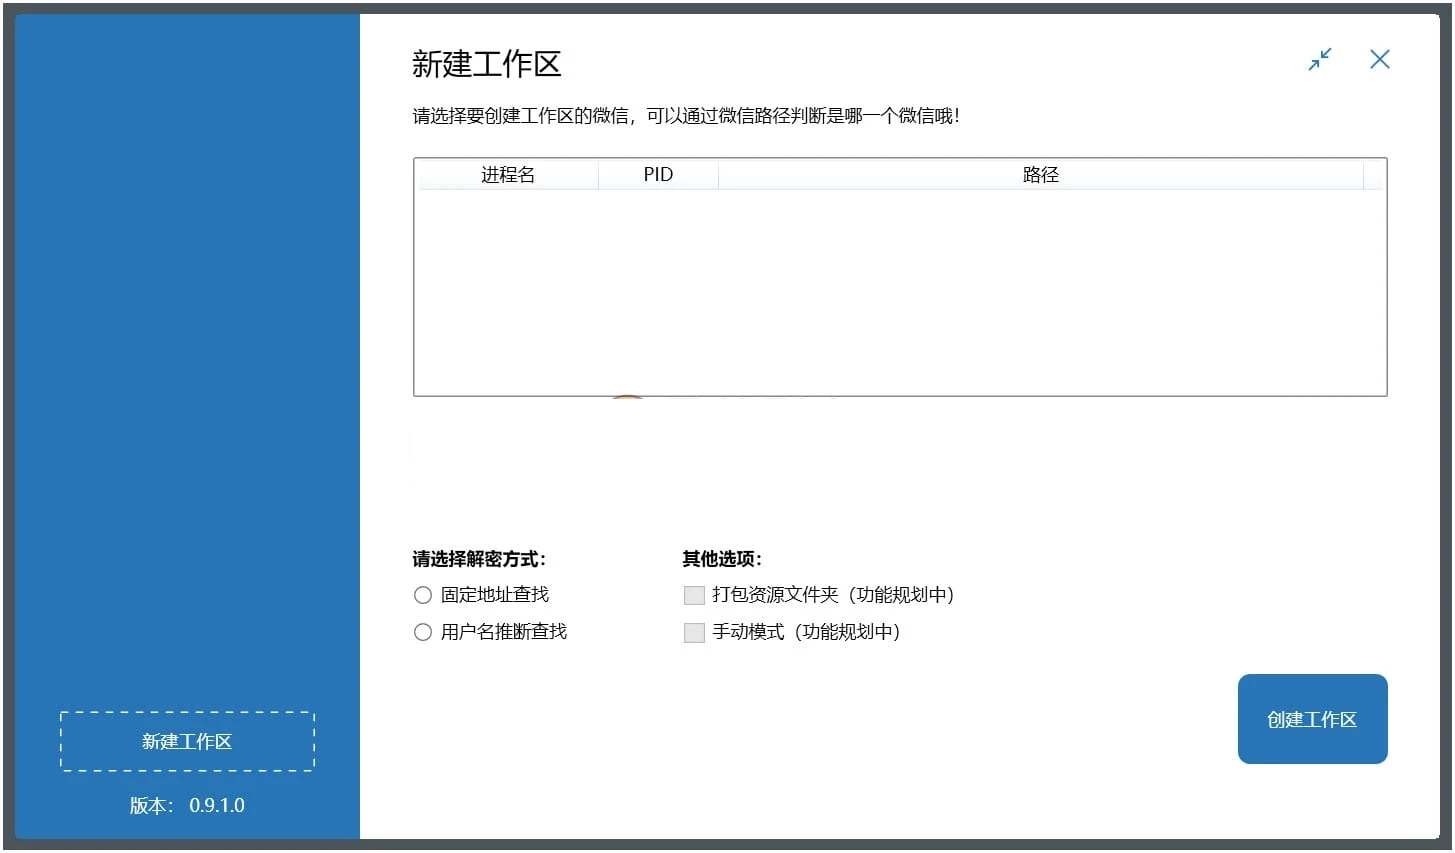Select the 用户名推断查找 decryption option
The width and height of the screenshot is (1455, 853).
[422, 631]
